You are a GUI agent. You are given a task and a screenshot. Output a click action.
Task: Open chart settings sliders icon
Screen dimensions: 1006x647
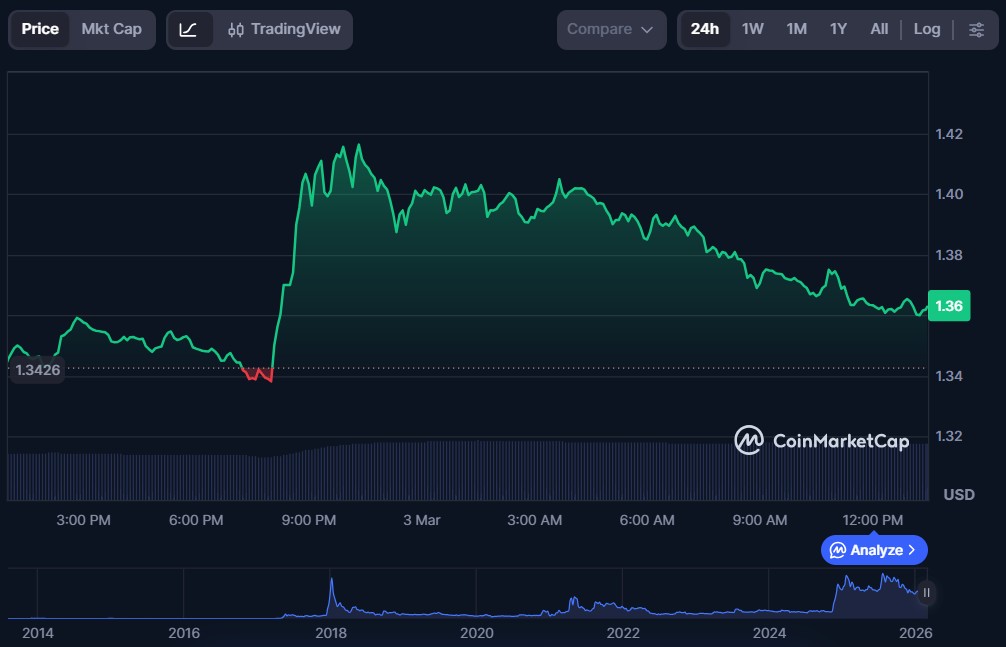[976, 30]
